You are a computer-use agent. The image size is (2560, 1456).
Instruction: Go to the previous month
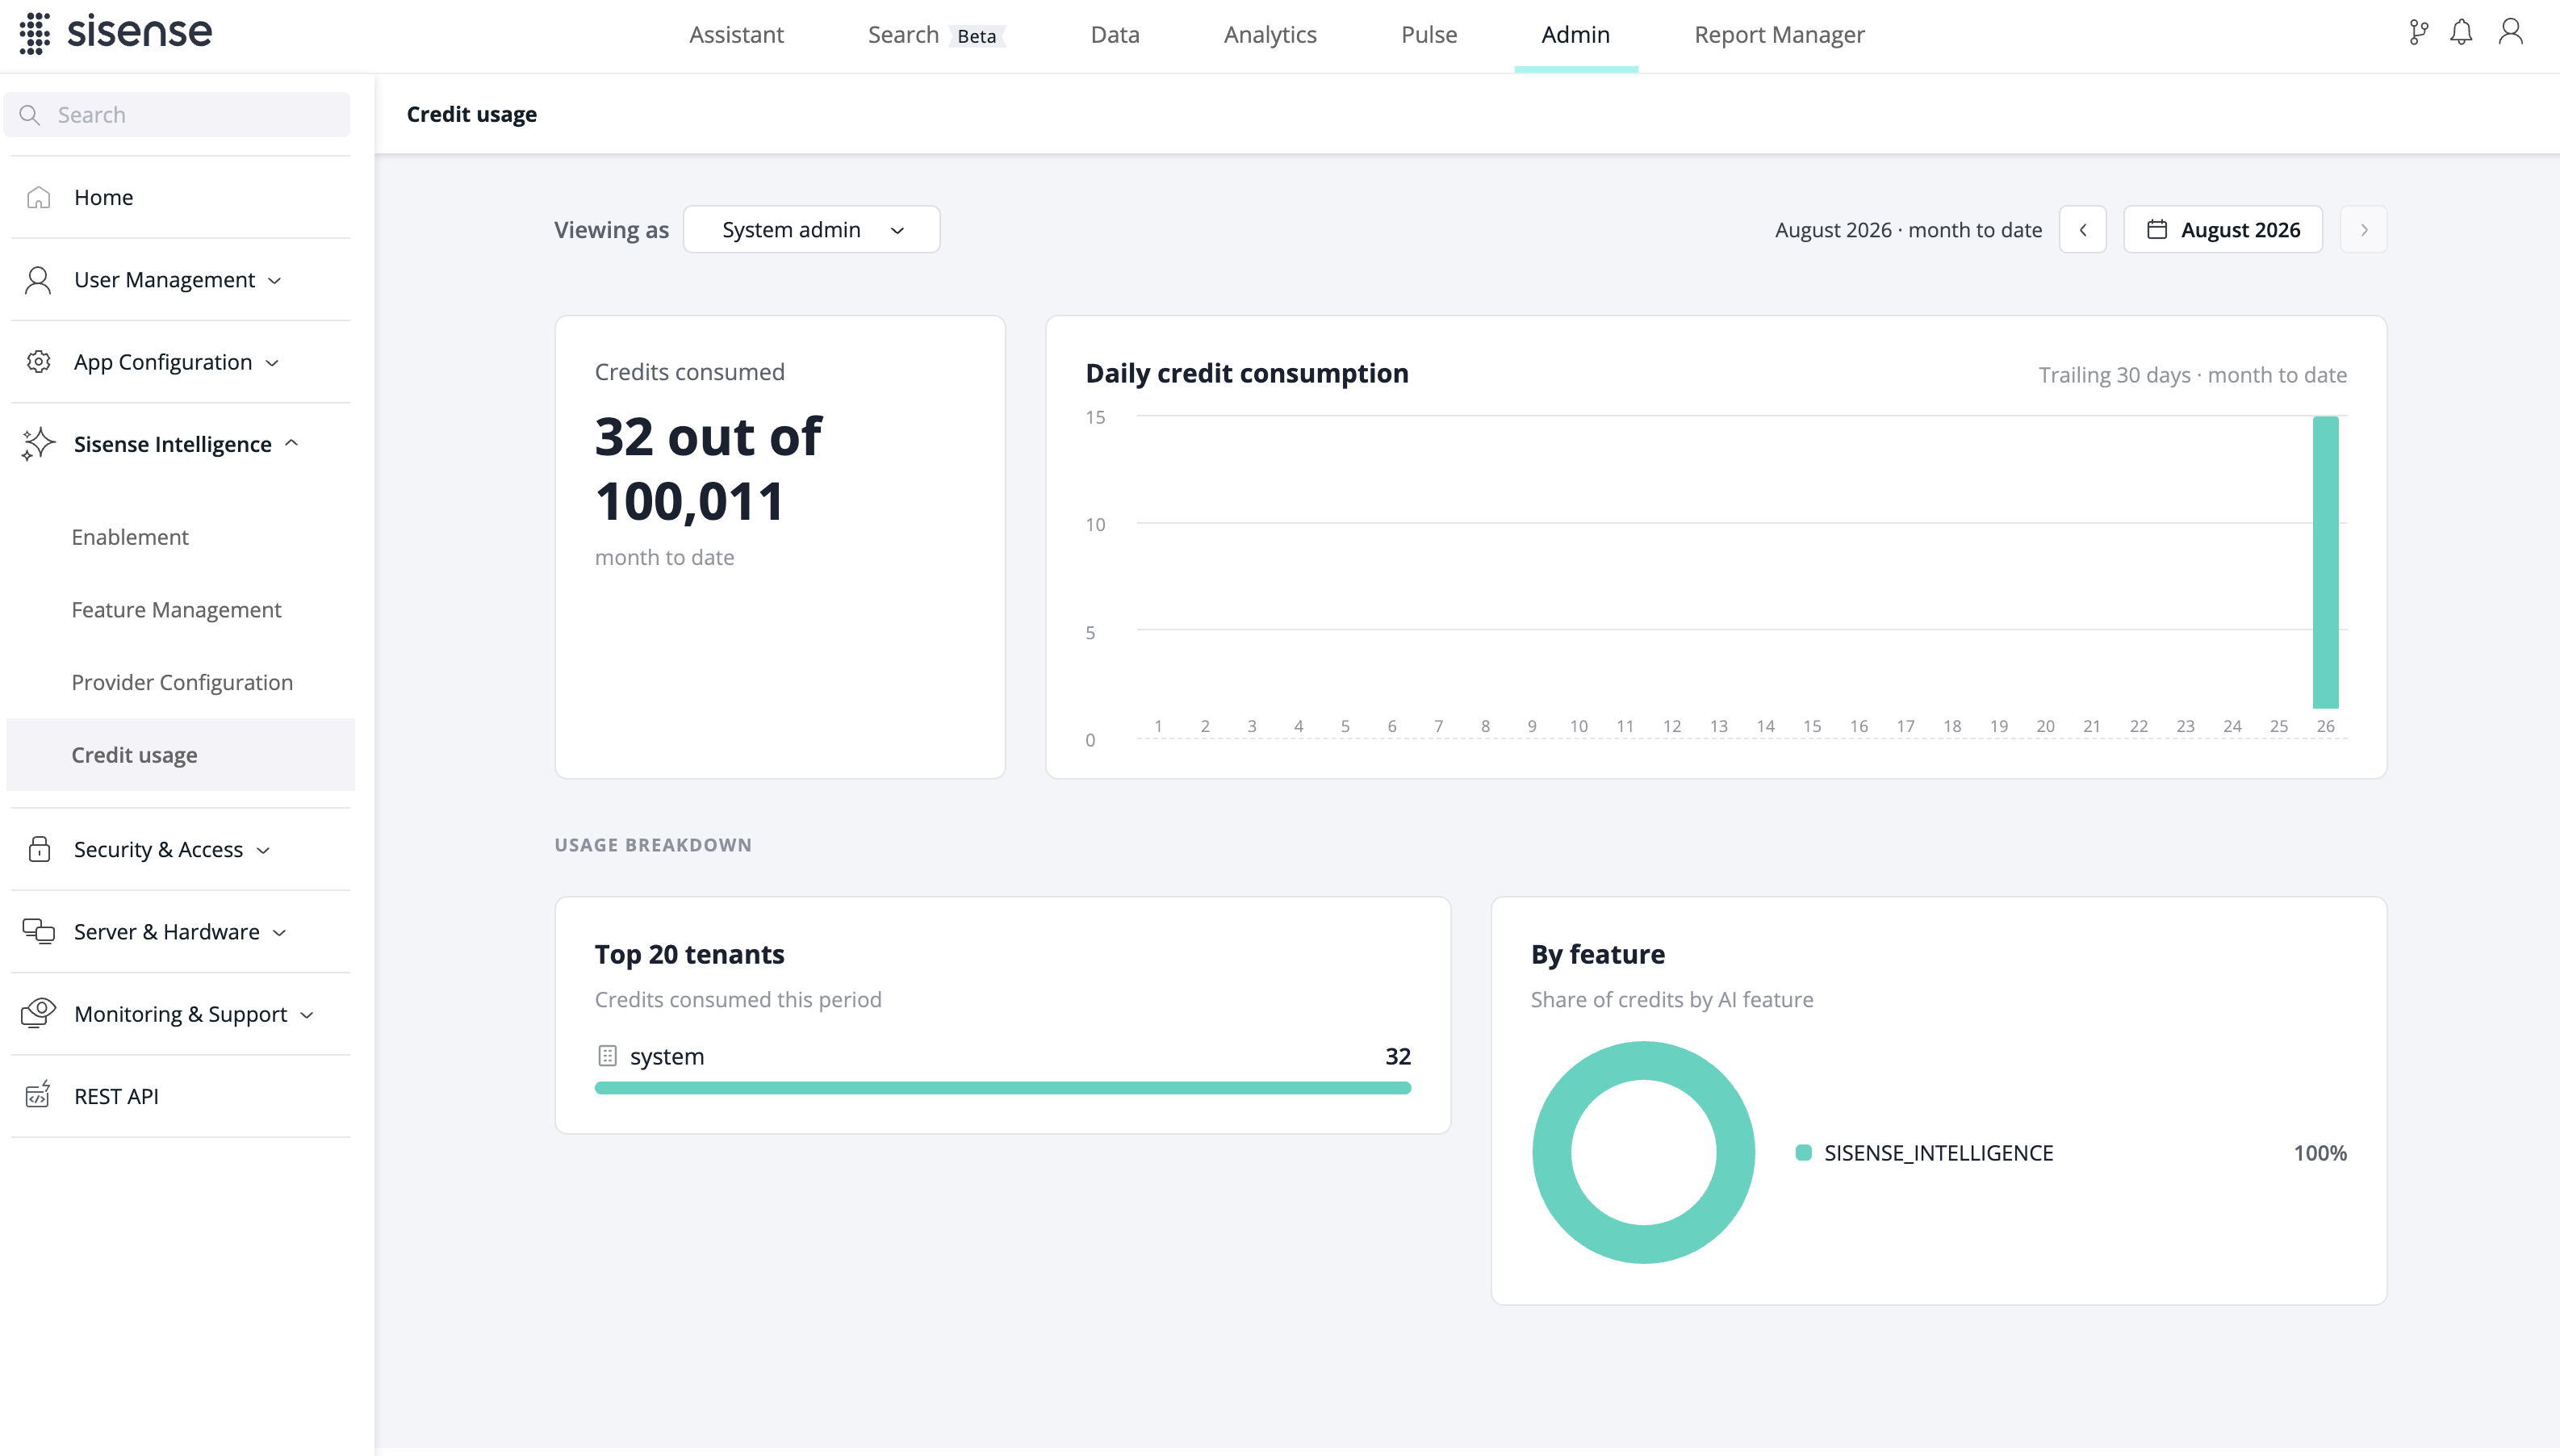2083,230
